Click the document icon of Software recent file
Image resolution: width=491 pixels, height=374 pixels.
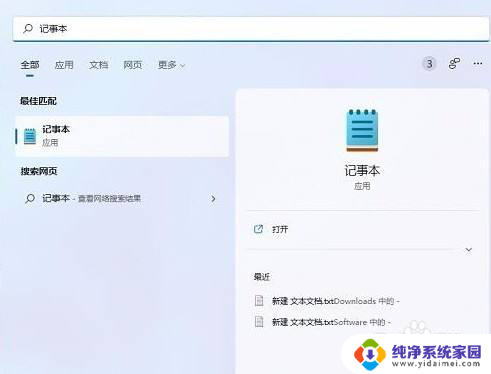tap(259, 322)
